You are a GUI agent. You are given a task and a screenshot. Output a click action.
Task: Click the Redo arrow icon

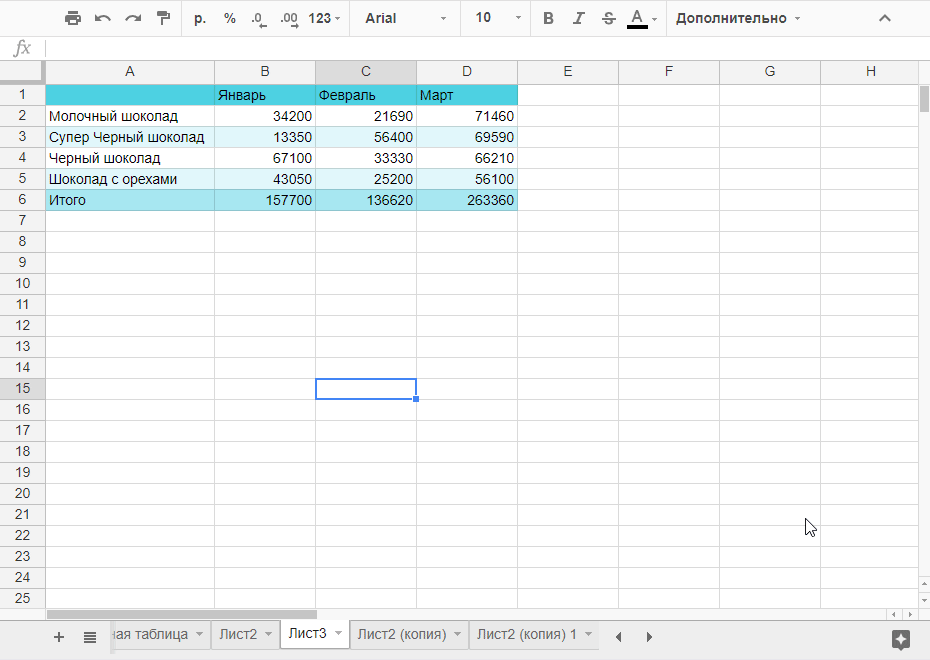click(132, 18)
